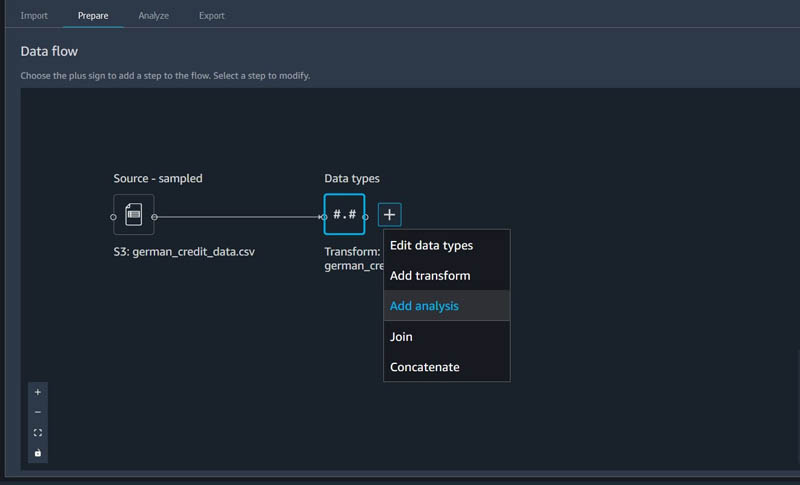Image resolution: width=800 pixels, height=485 pixels.
Task: Choose Add transform from menu
Action: tap(446, 276)
